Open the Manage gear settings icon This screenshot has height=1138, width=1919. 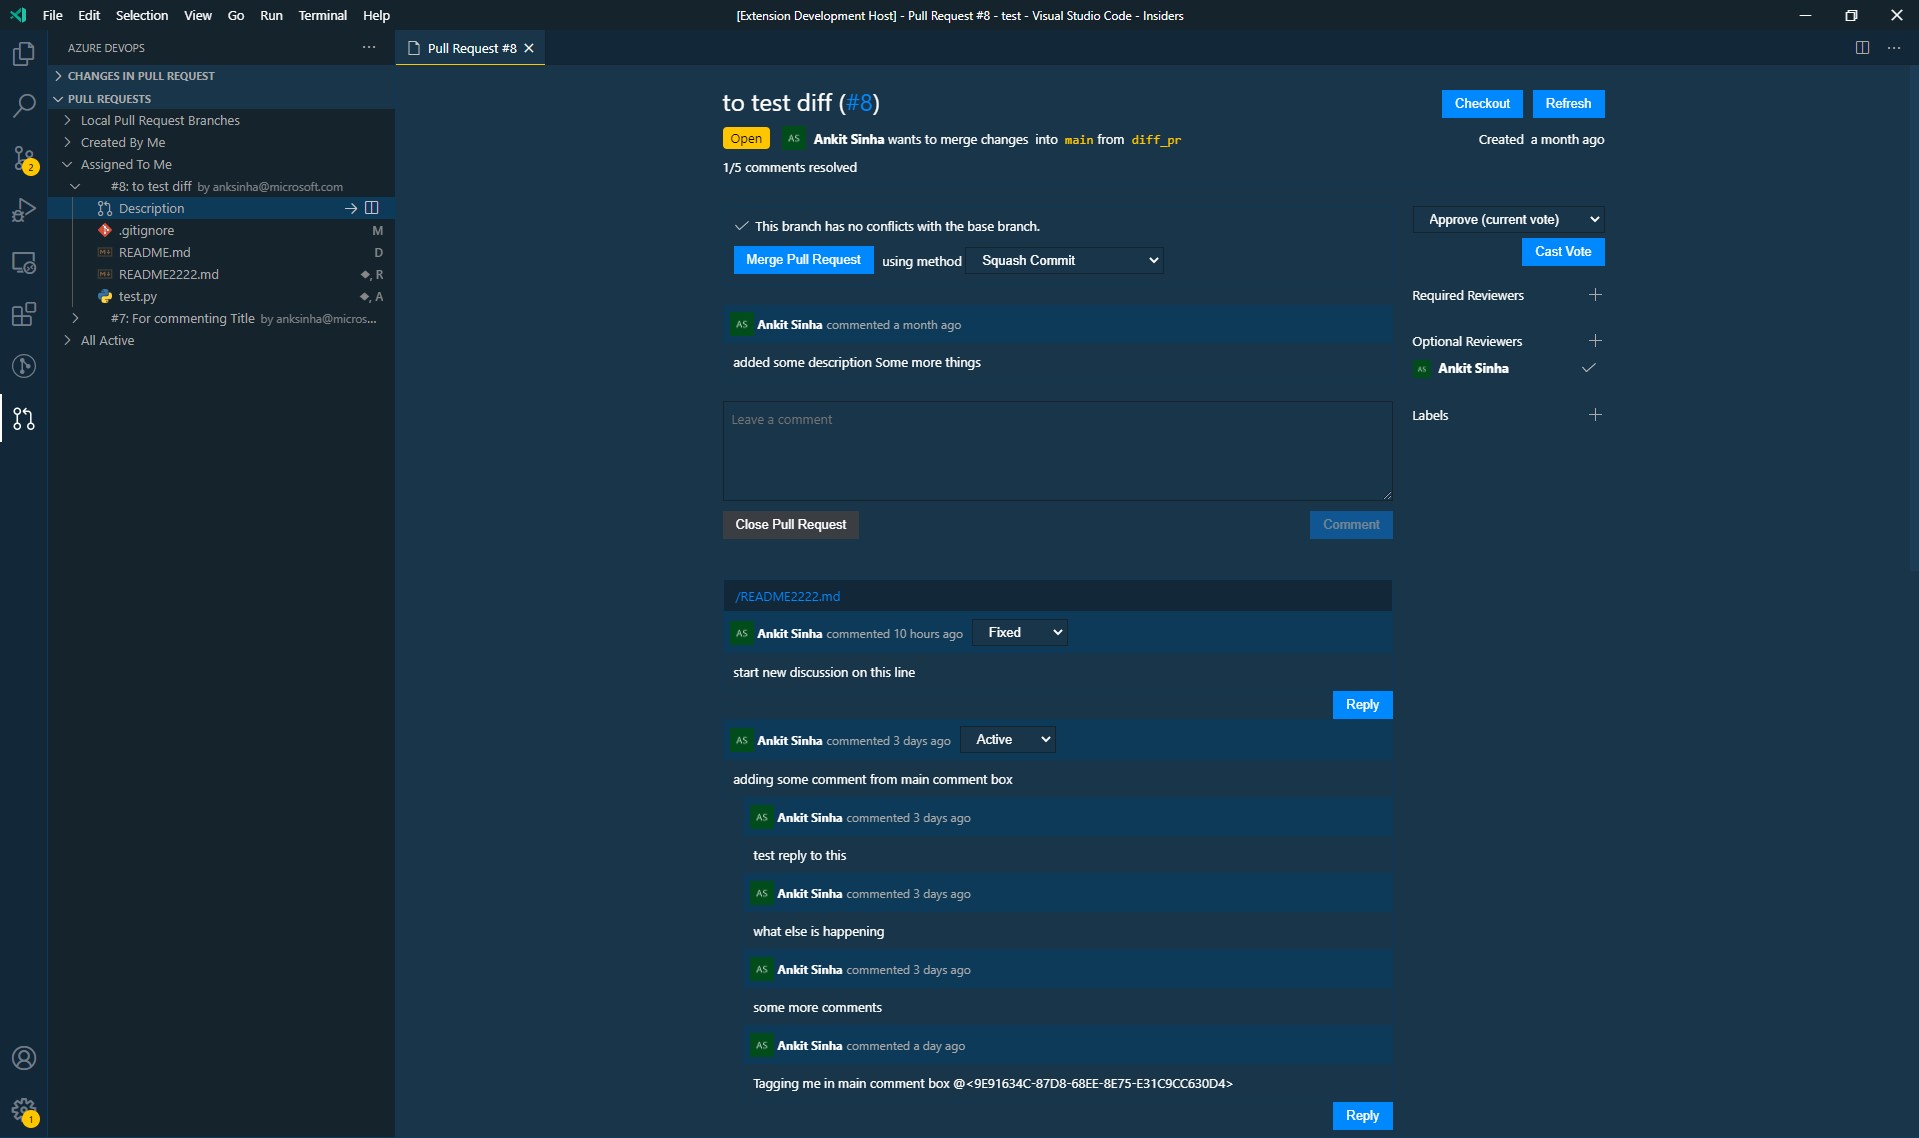click(24, 1110)
